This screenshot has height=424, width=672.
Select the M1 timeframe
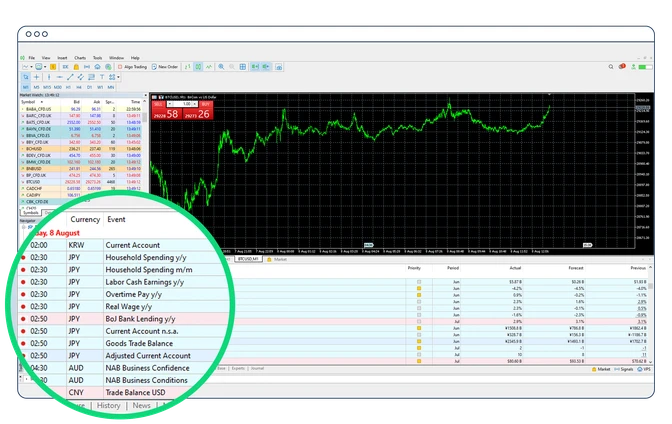[x=26, y=87]
